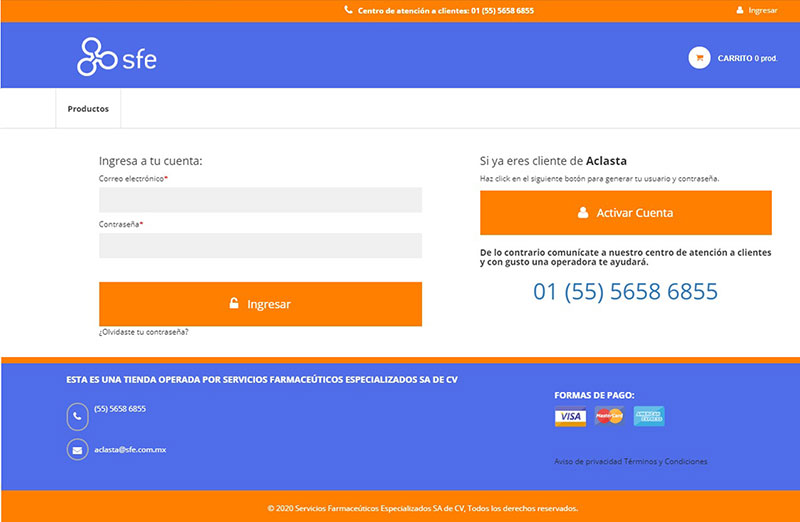Click the orange Ingresar button
The image size is (800, 522).
tap(260, 304)
